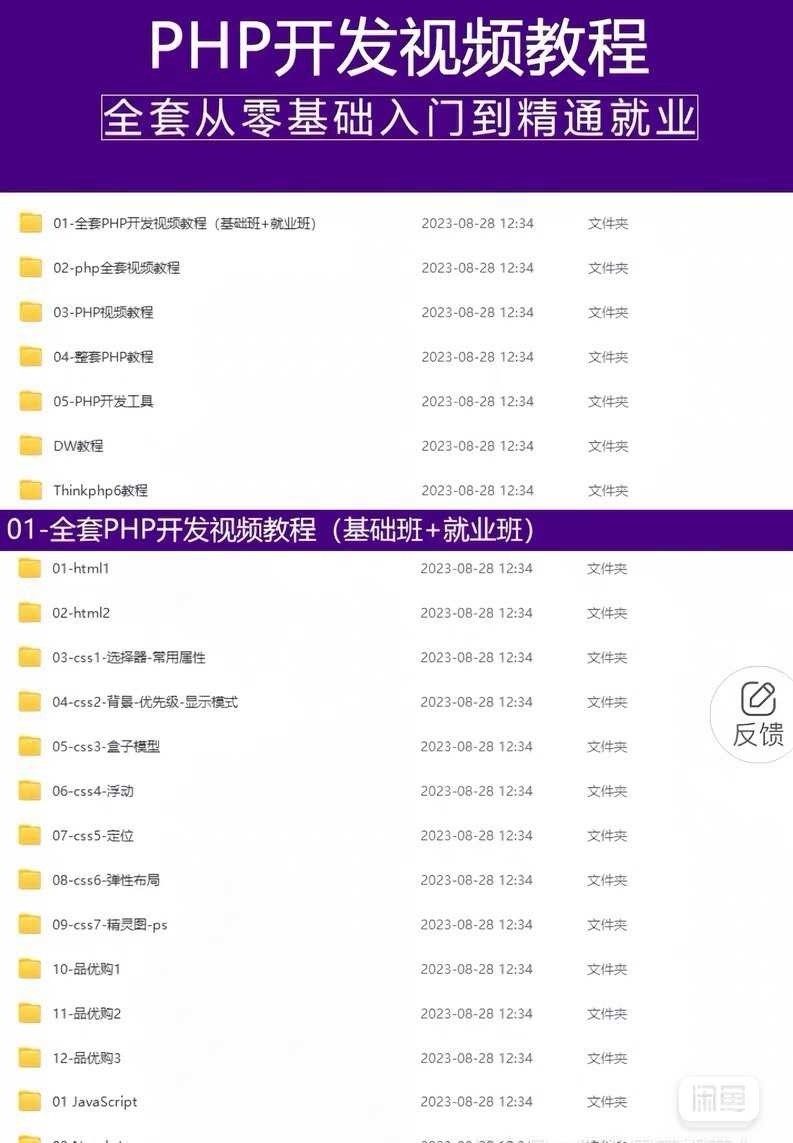This screenshot has width=793, height=1143.
Task: Open the 08-css6-弹性布局 folder
Action: pyautogui.click(x=106, y=880)
